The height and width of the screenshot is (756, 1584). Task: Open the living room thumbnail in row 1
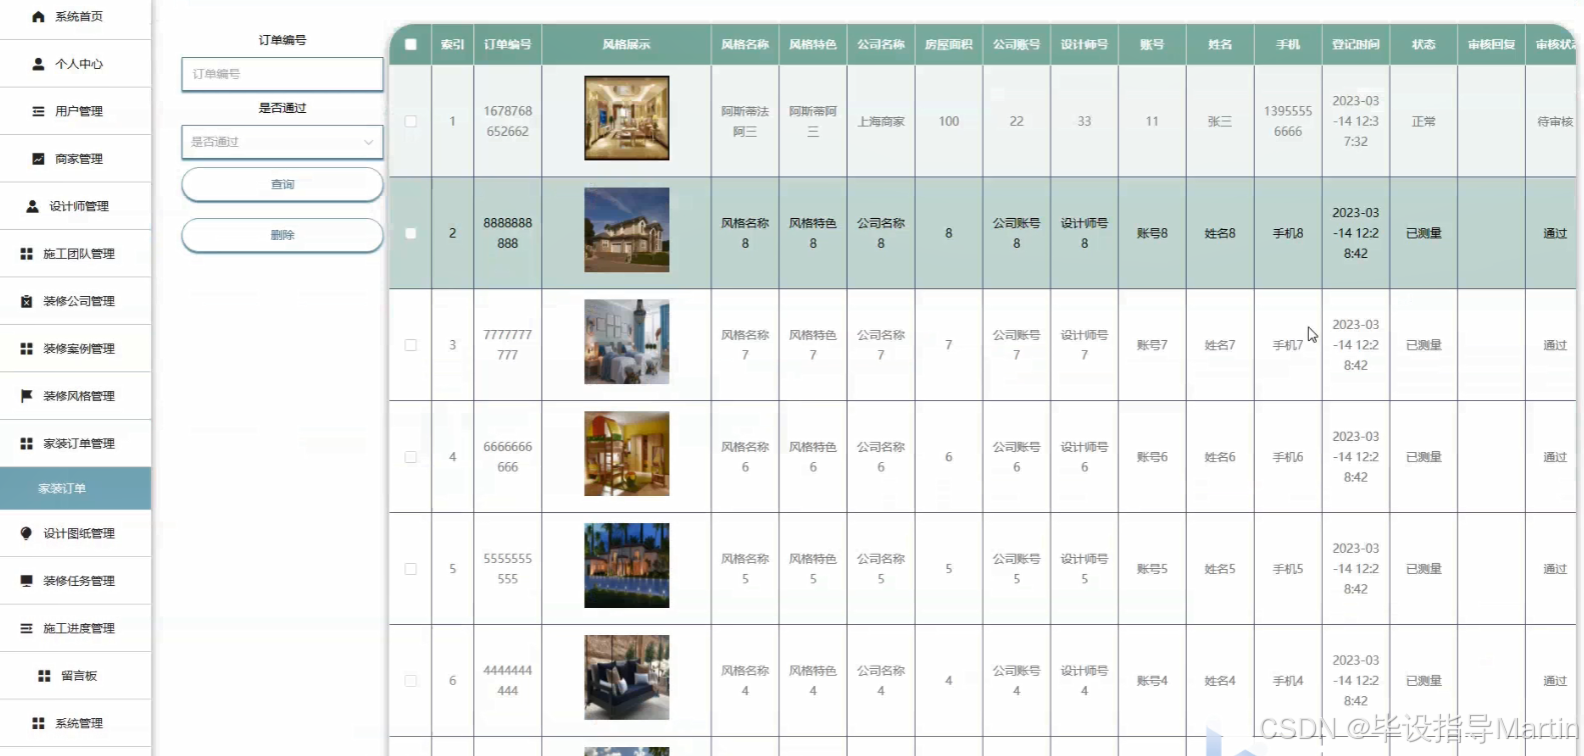(627, 118)
